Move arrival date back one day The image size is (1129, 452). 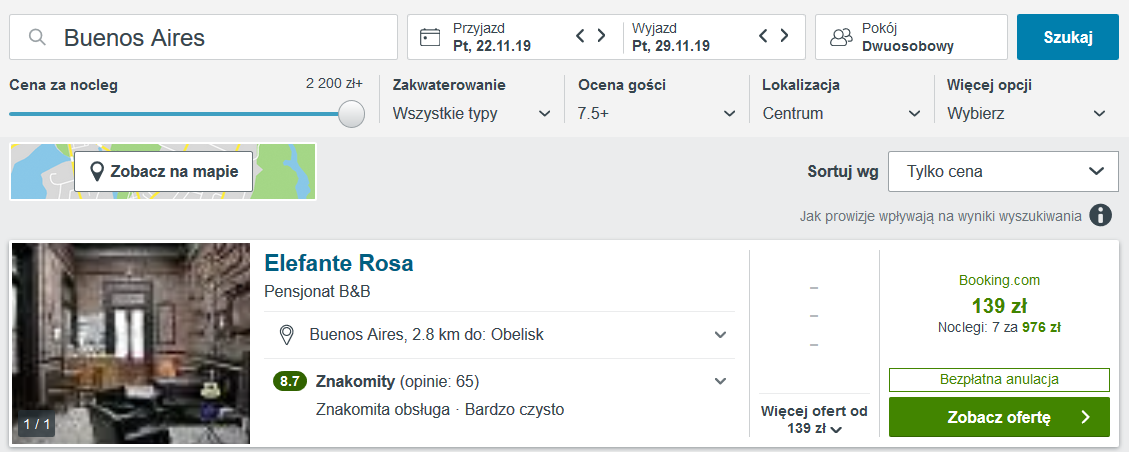pos(580,35)
